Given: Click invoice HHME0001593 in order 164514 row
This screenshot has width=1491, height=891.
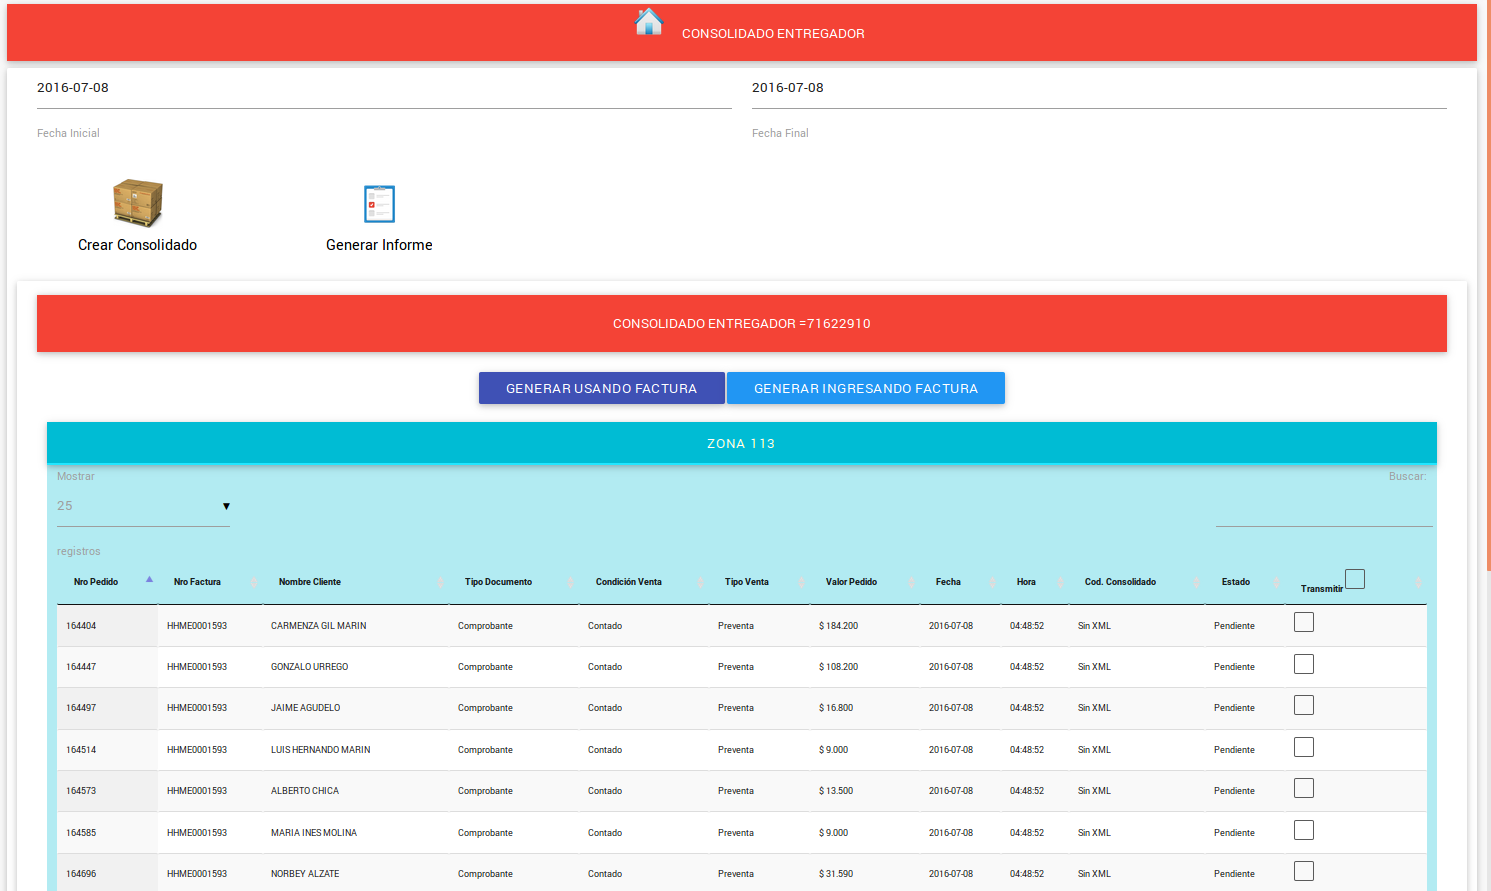Looking at the screenshot, I should pos(197,750).
